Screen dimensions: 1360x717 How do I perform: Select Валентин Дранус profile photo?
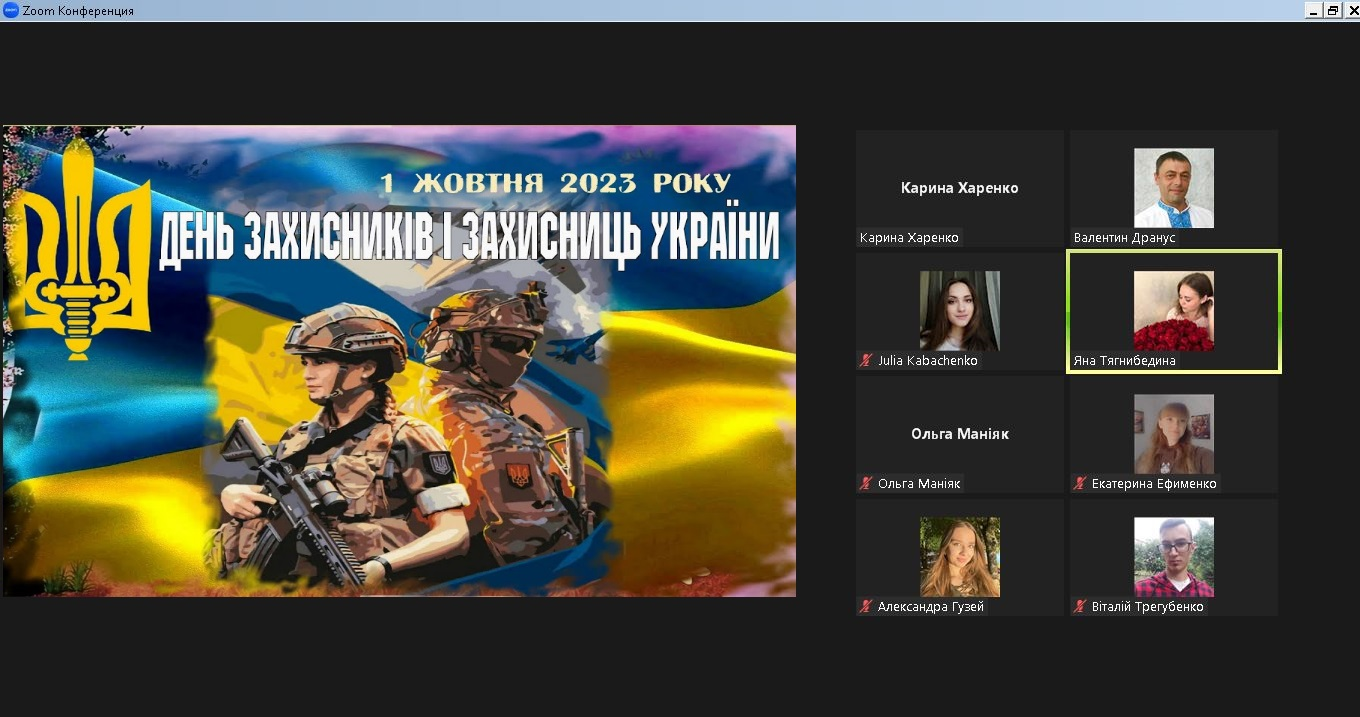point(1174,188)
